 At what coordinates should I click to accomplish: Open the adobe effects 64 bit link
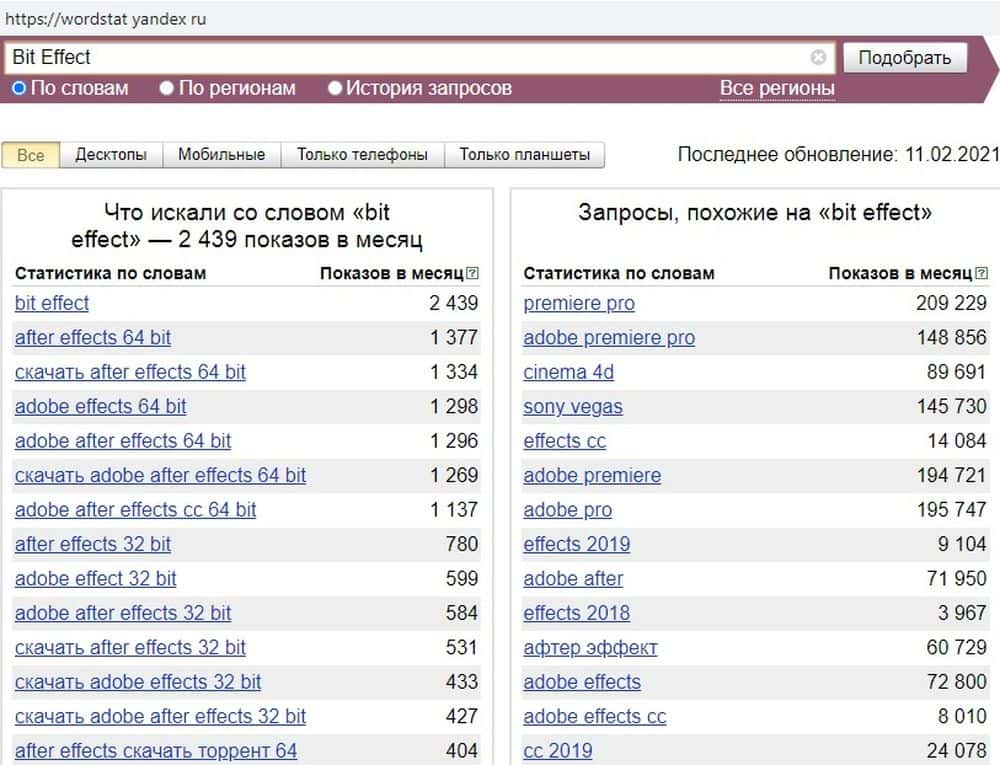click(x=101, y=407)
